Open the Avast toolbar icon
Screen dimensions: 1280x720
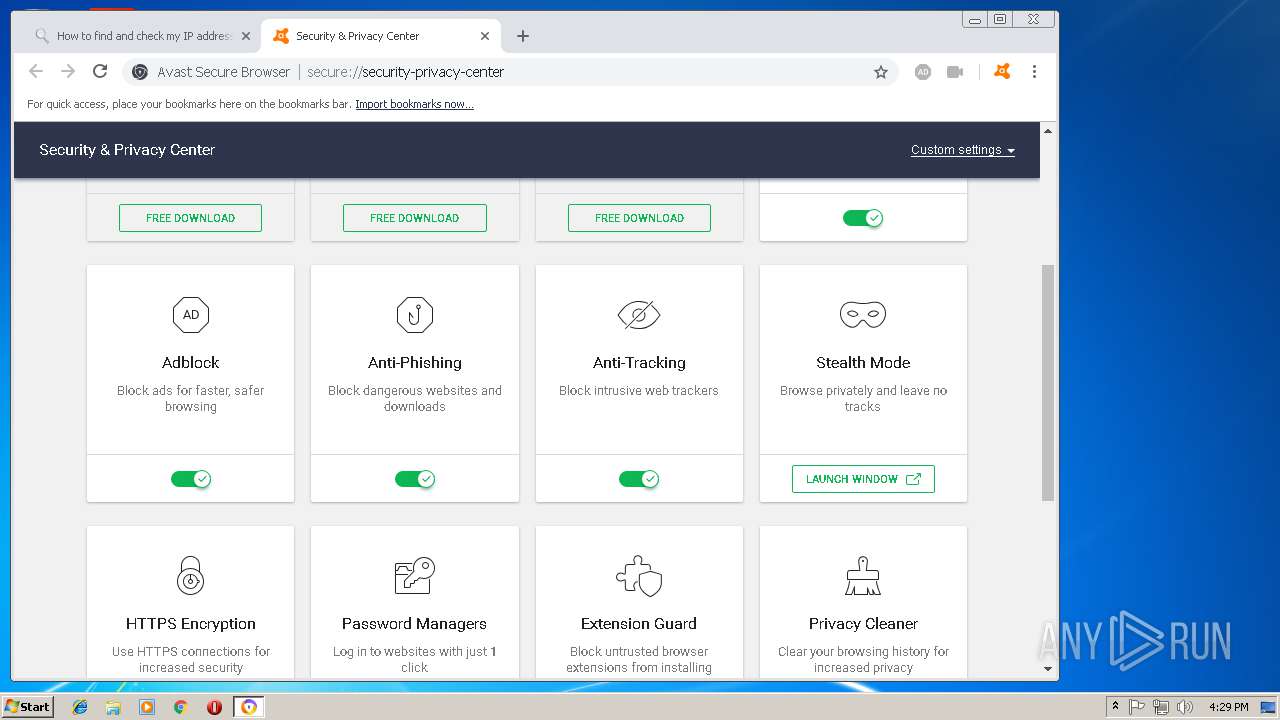pos(1002,71)
